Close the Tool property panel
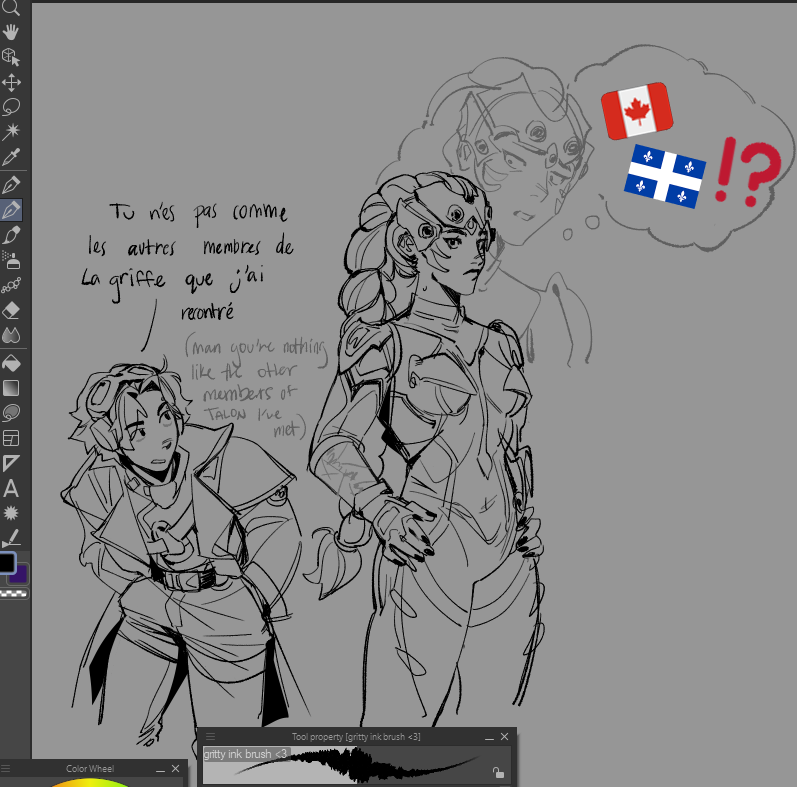This screenshot has width=797, height=787. 504,736
